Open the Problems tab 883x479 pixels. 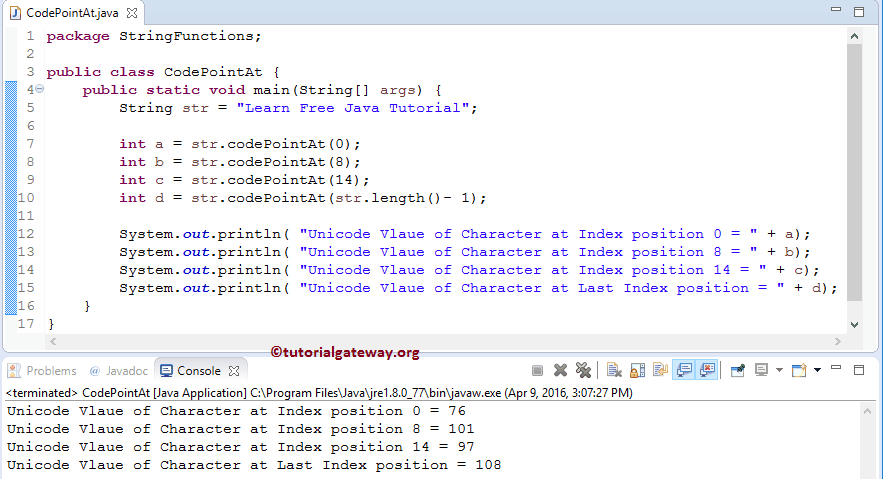coord(51,371)
